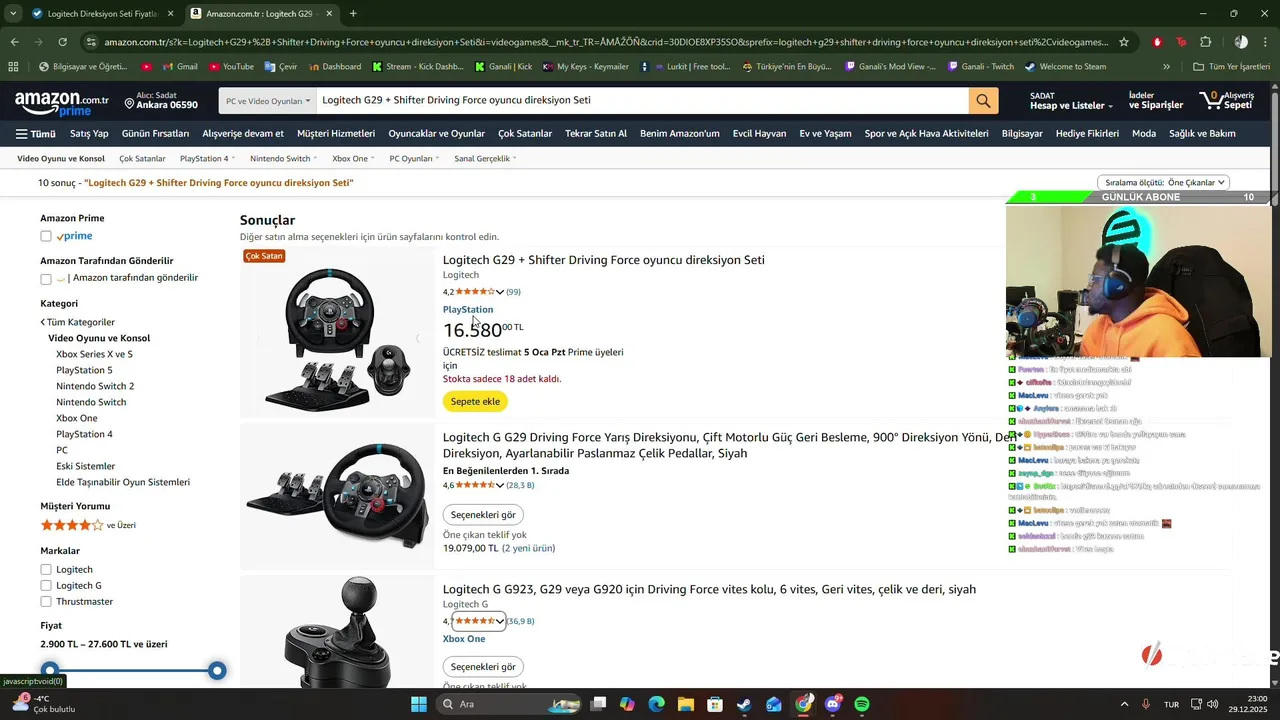
Task: Open the Welcome to Steam bookmark
Action: point(1064,67)
